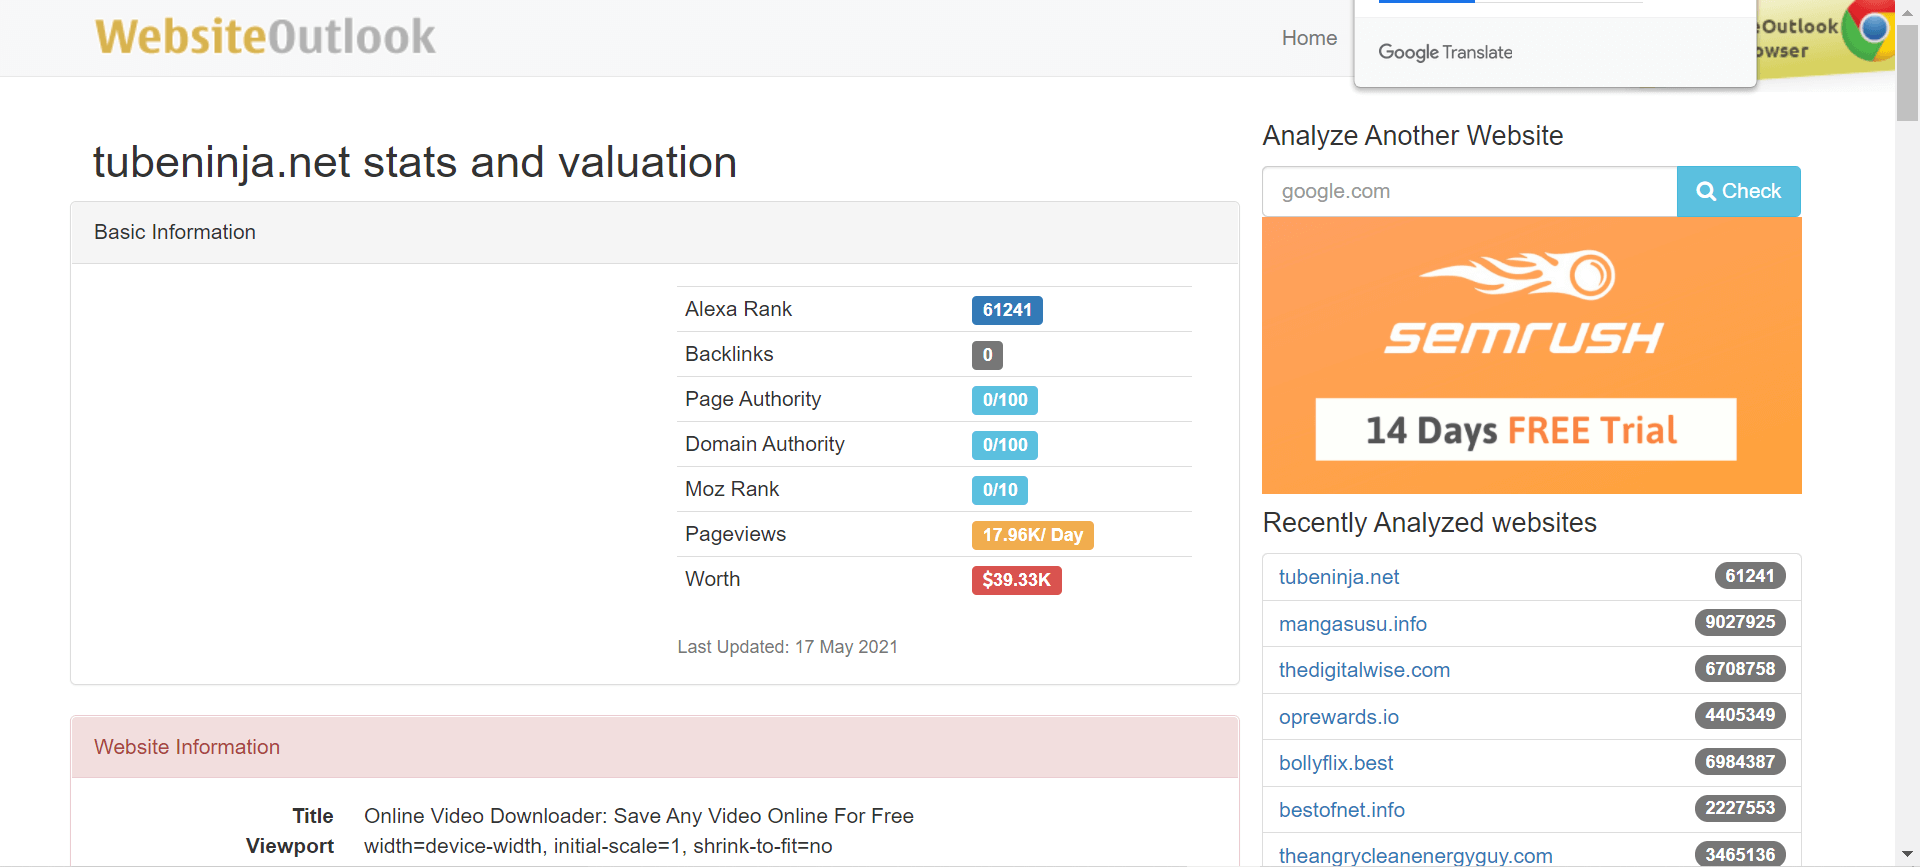Open oprewards.io link
The image size is (1920, 867).
(x=1338, y=717)
